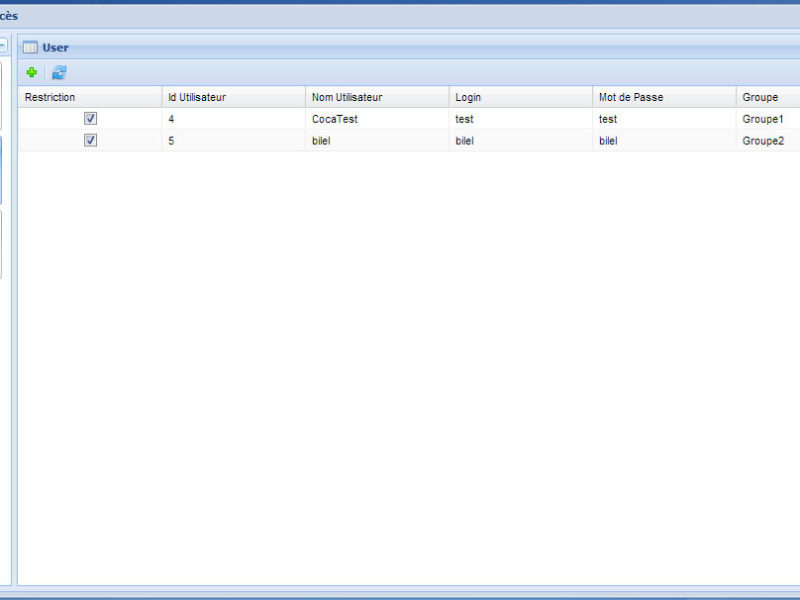
Task: Click the User panel title
Action: click(x=55, y=47)
